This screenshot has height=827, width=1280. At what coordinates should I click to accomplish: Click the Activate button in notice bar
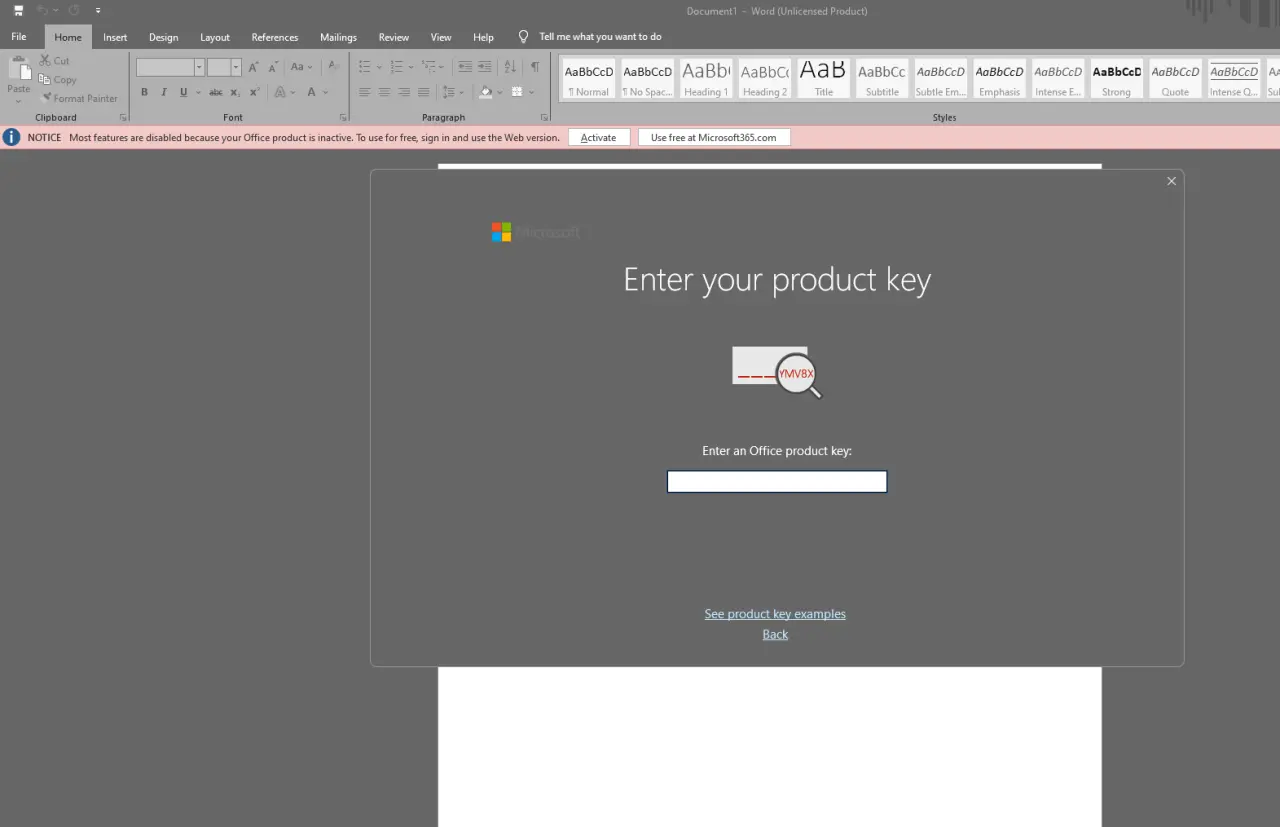pyautogui.click(x=599, y=137)
